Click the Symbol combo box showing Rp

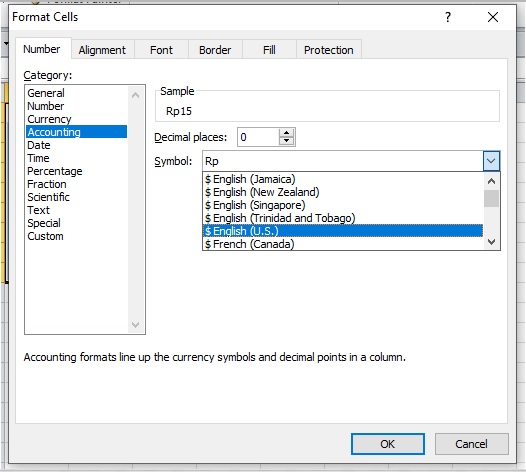click(343, 161)
